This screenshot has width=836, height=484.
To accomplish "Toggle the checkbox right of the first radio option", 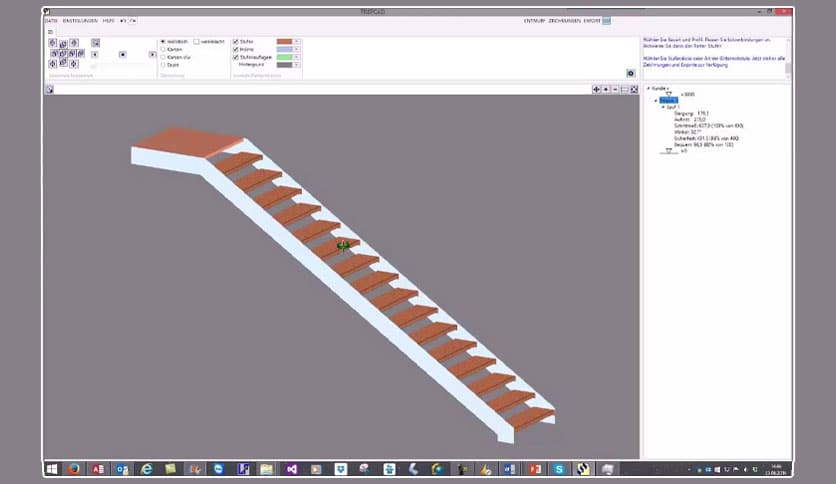I will click(197, 42).
